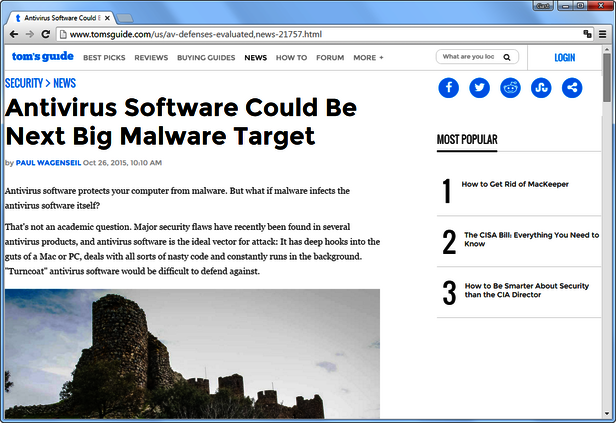Click the Reddit share icon
The width and height of the screenshot is (616, 423).
point(511,87)
